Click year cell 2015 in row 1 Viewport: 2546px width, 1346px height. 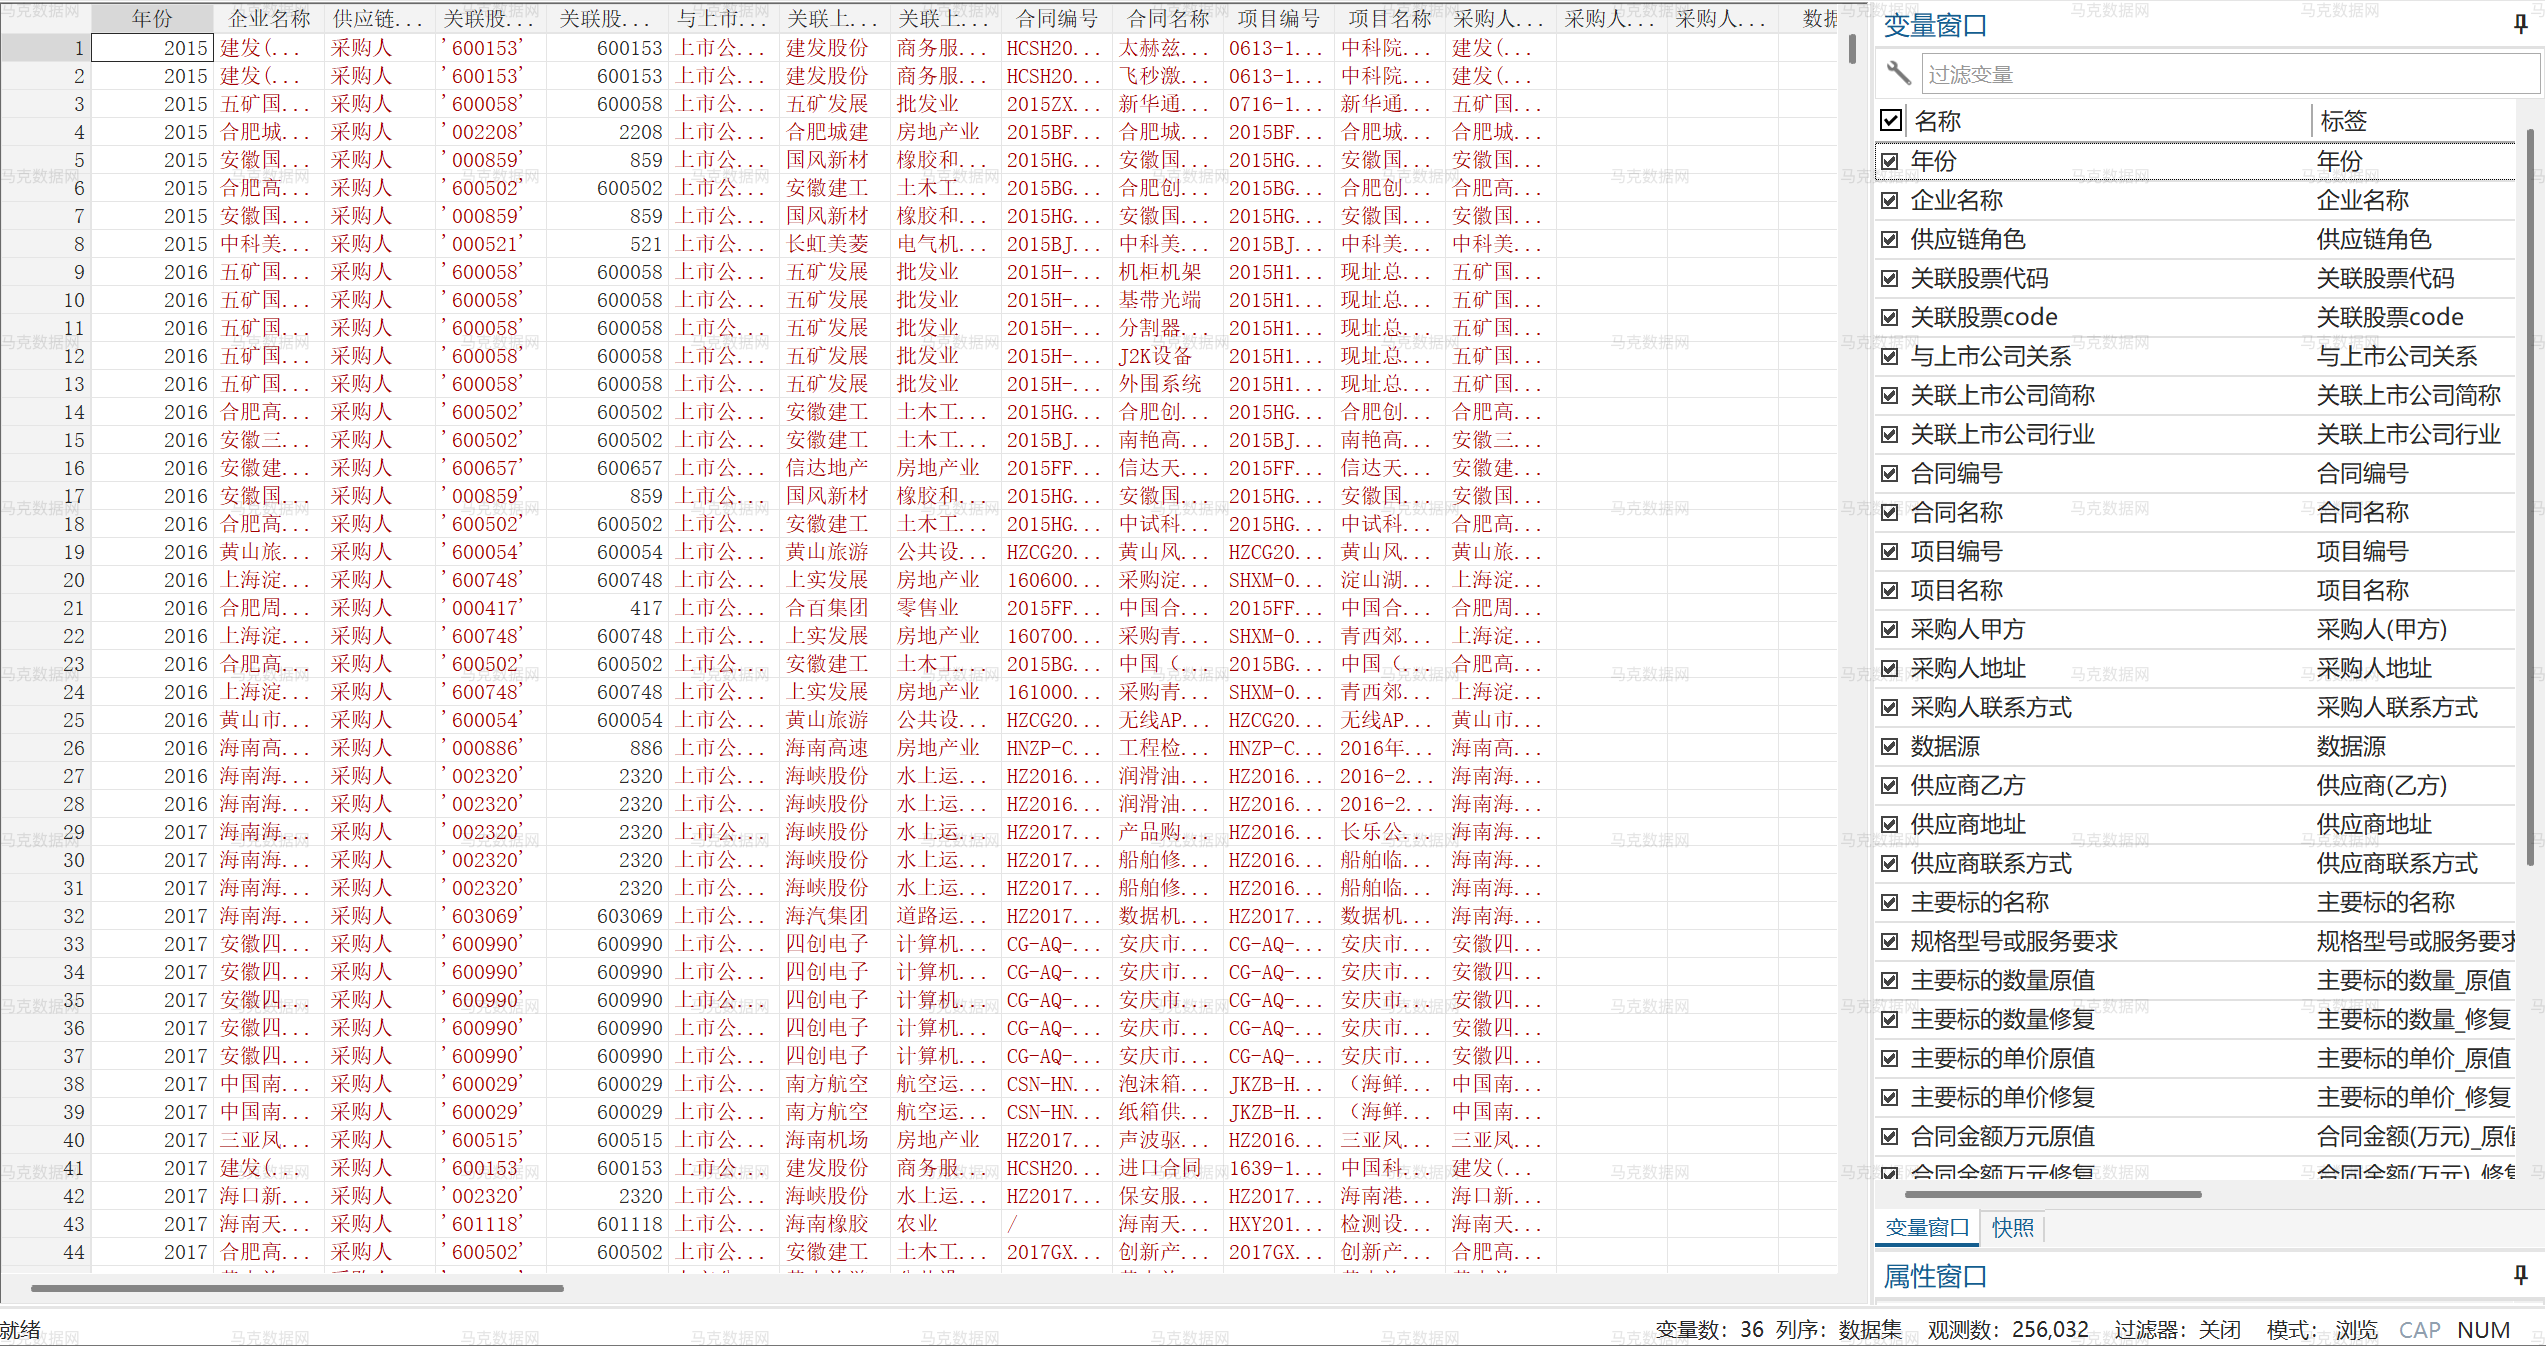point(152,48)
